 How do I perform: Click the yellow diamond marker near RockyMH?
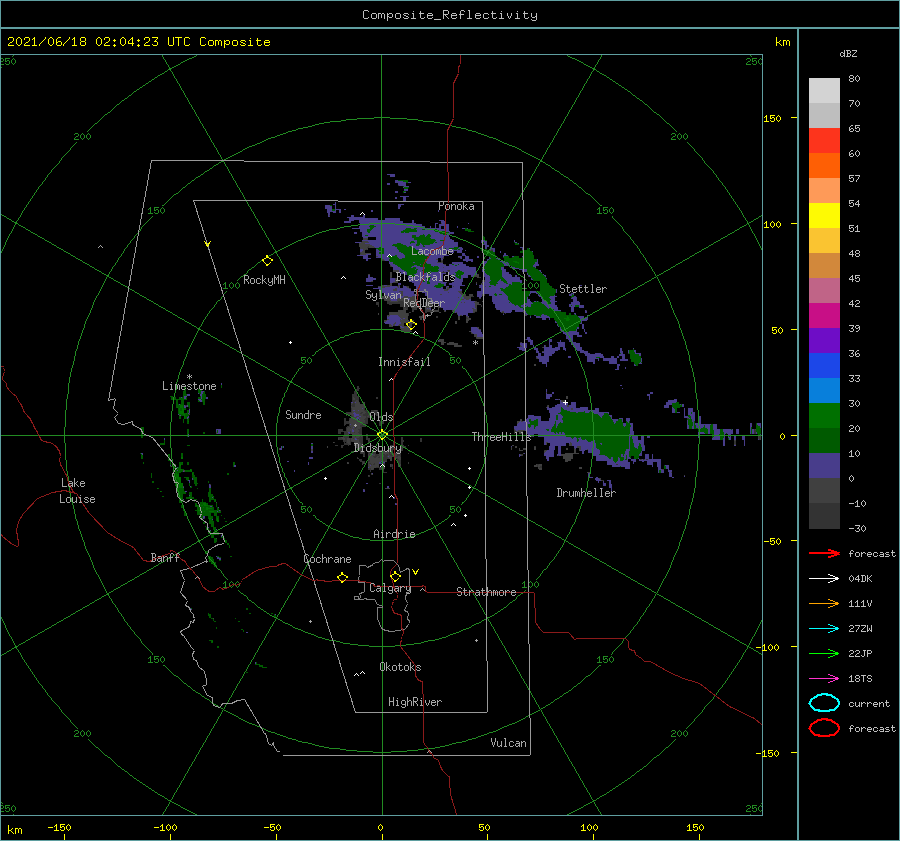pos(267,261)
